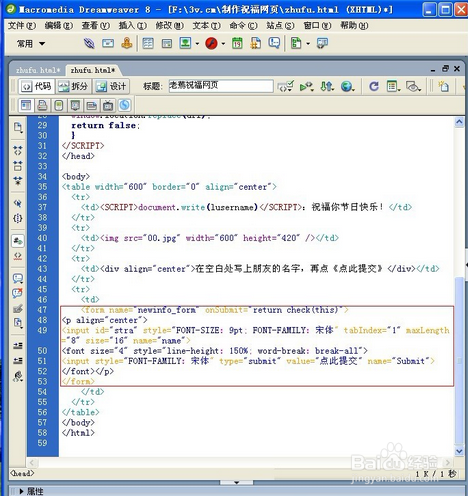Open the 插入 menu
468x496 pixels.
[x=133, y=26]
